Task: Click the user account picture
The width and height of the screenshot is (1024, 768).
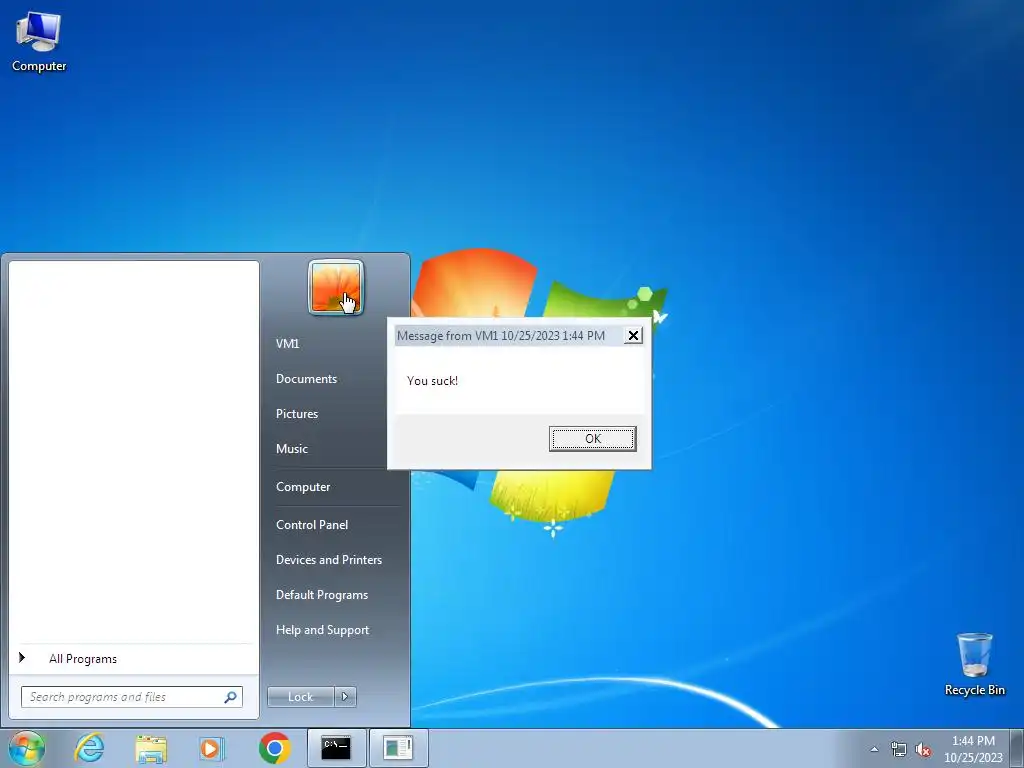Action: coord(336,287)
